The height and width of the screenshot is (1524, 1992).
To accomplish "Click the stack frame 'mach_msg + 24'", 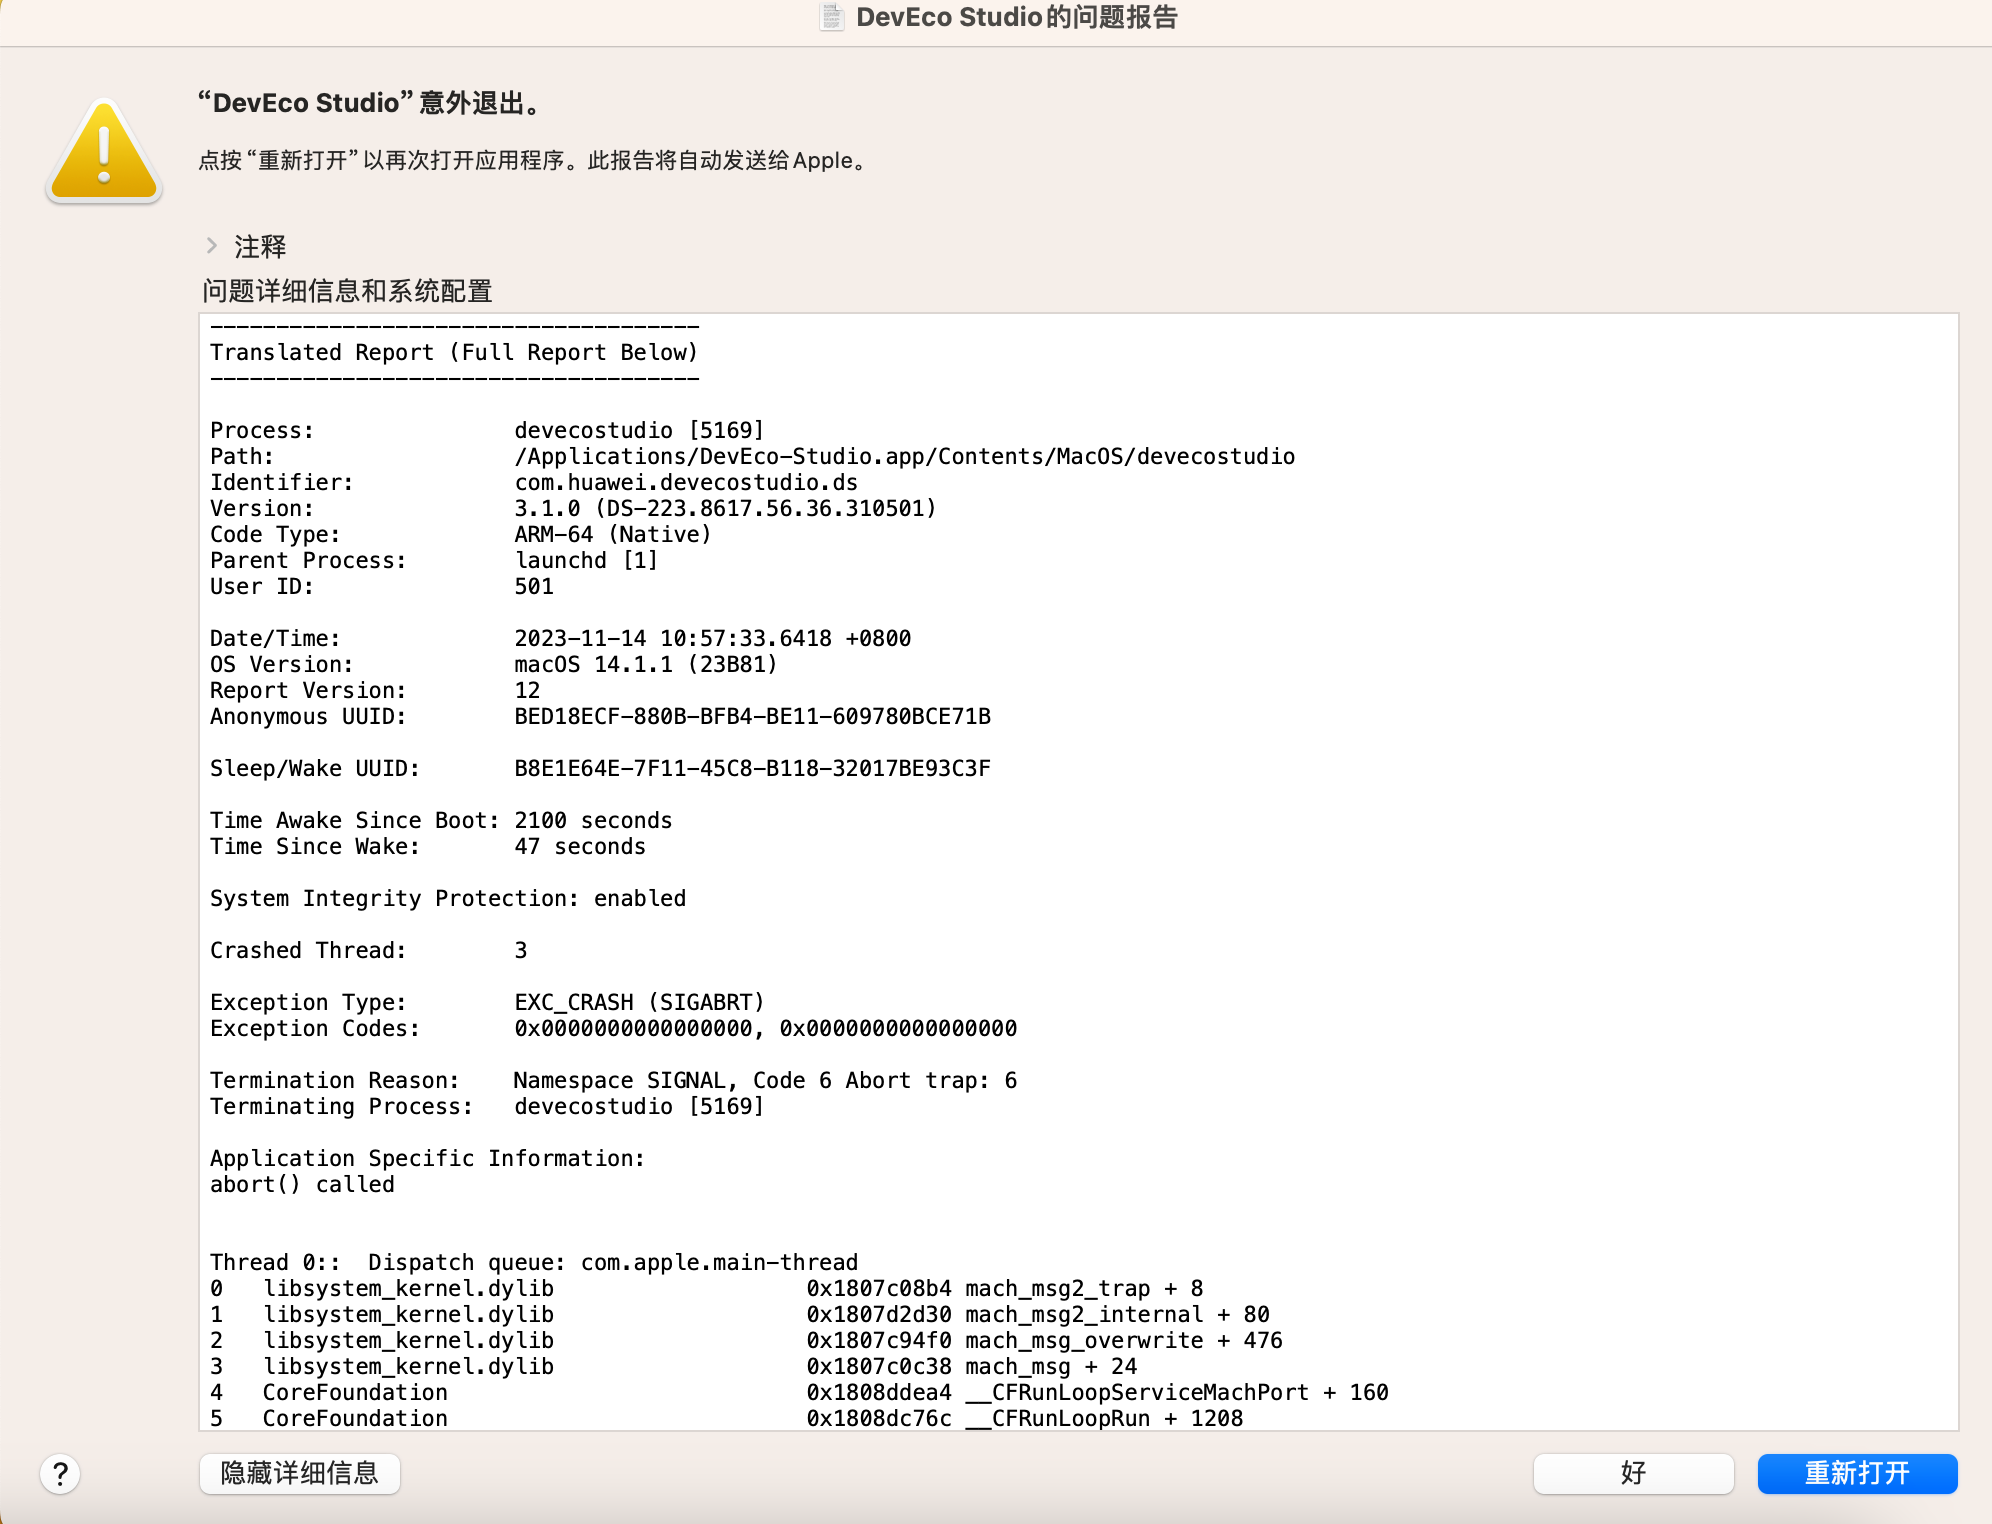I will (1051, 1366).
